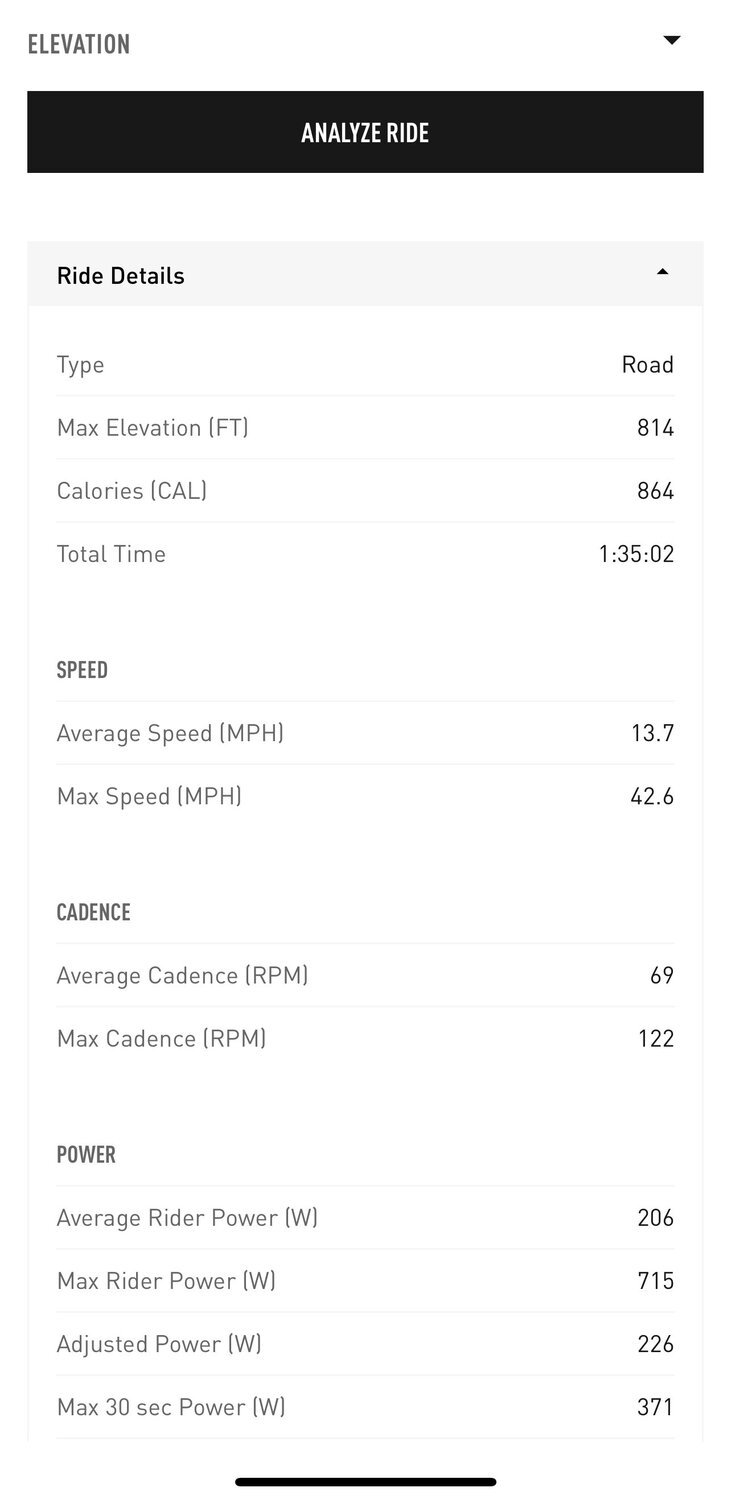Image resolution: width=731 pixels, height=1500 pixels.
Task: Collapse Ride Details using the up arrow
Action: tap(662, 272)
